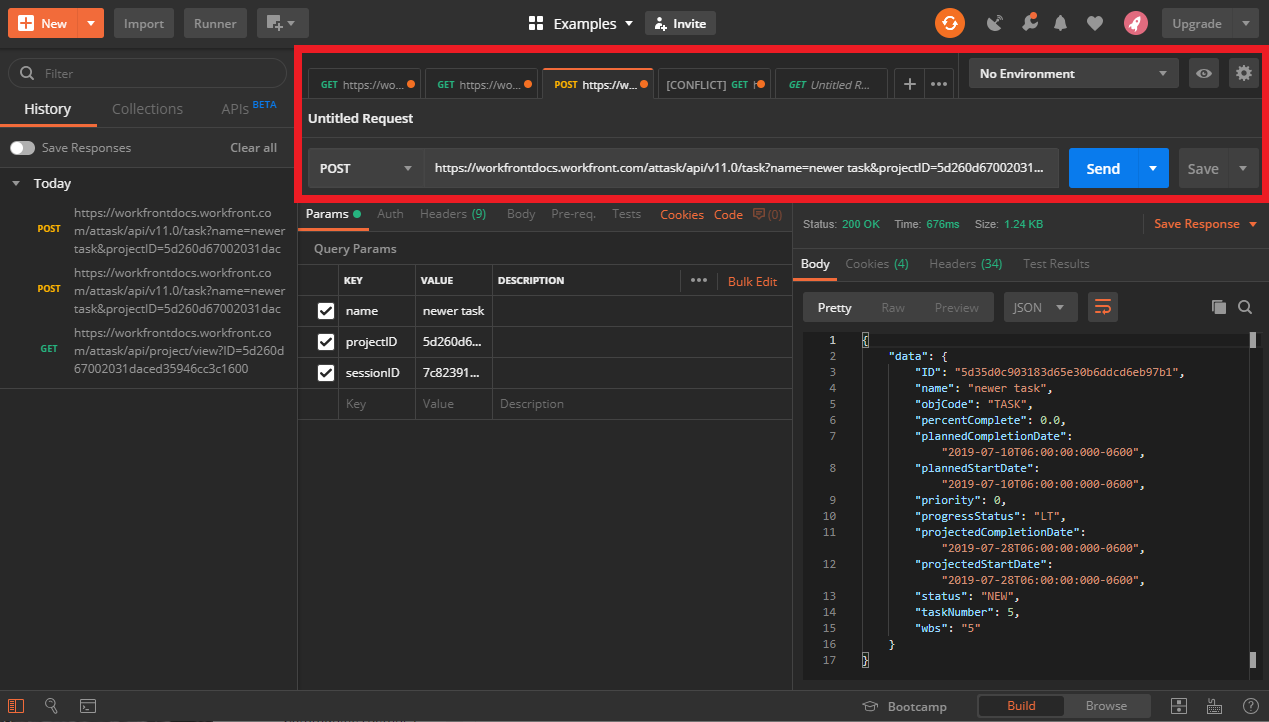Uncheck the name query parameter
This screenshot has height=722, width=1269.
coord(325,311)
